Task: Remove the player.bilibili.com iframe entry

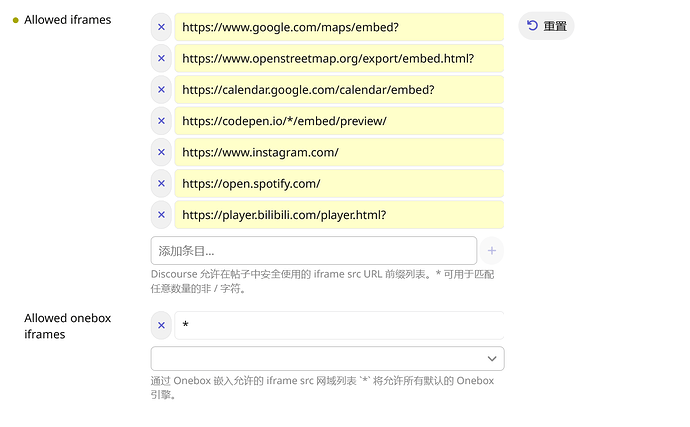Action: [x=161, y=214]
